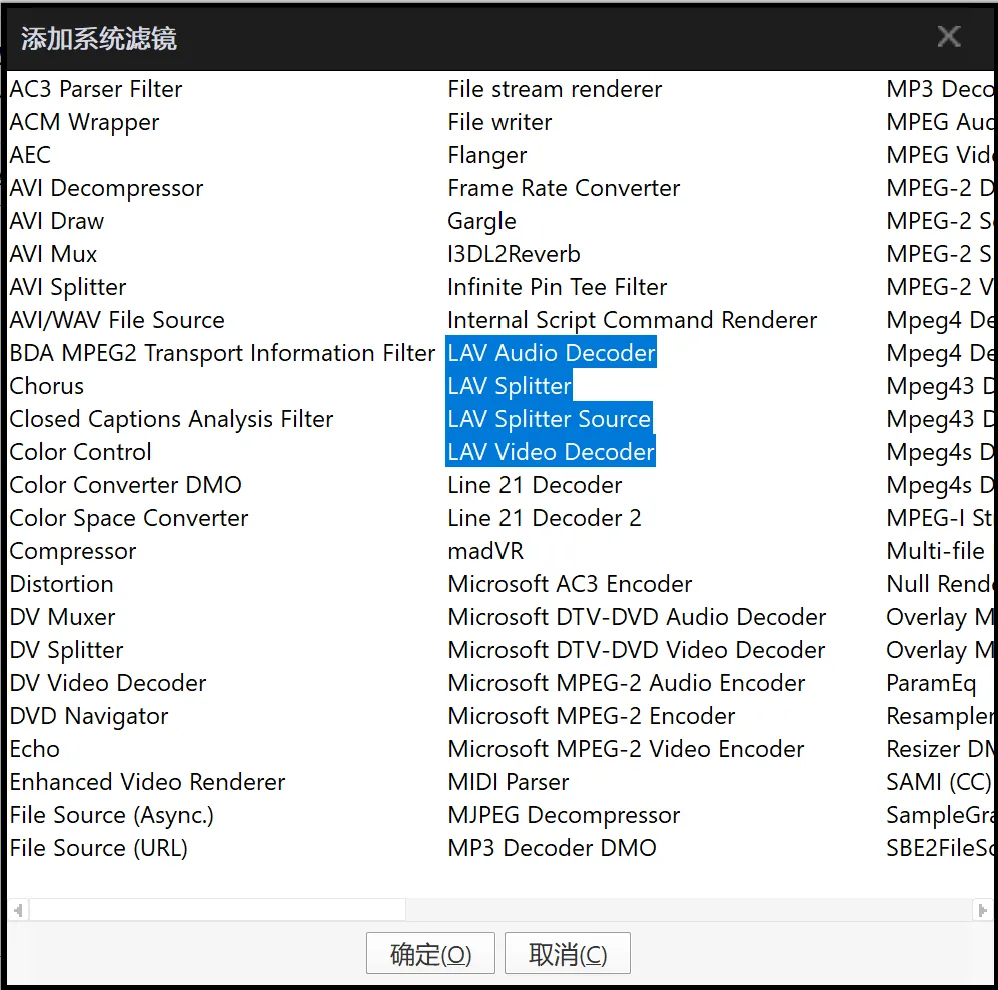Select the DVD Navigator filter

(x=89, y=716)
